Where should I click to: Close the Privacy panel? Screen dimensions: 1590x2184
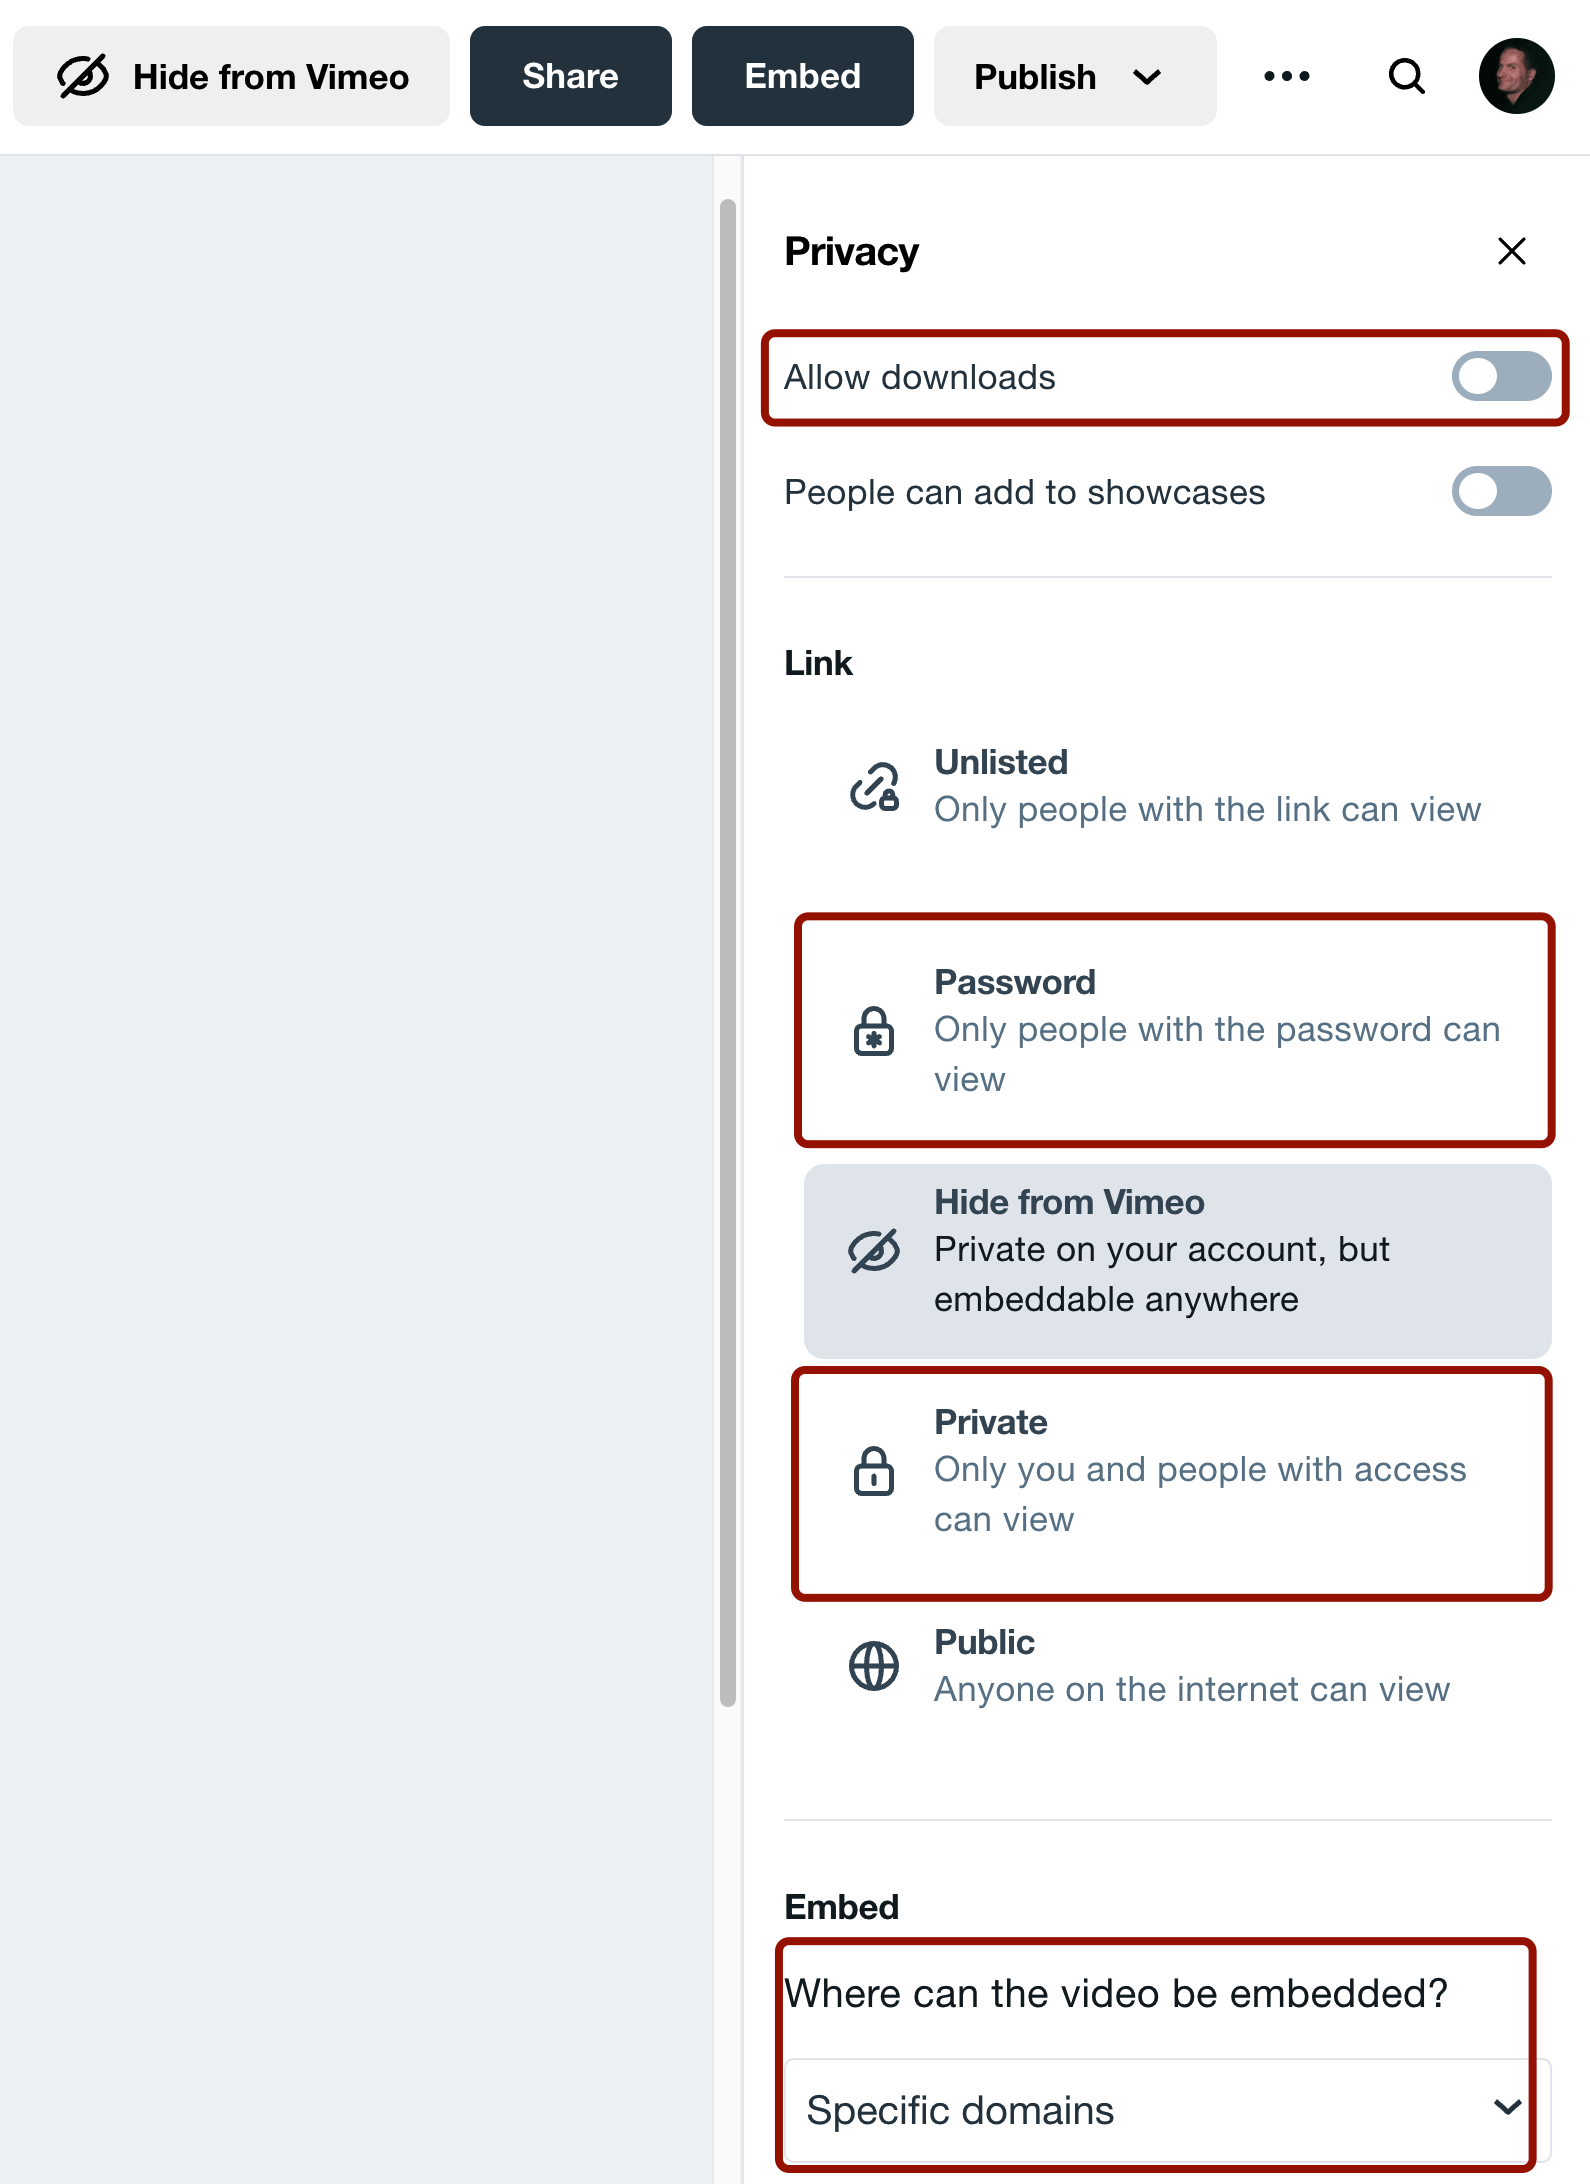[x=1511, y=251]
